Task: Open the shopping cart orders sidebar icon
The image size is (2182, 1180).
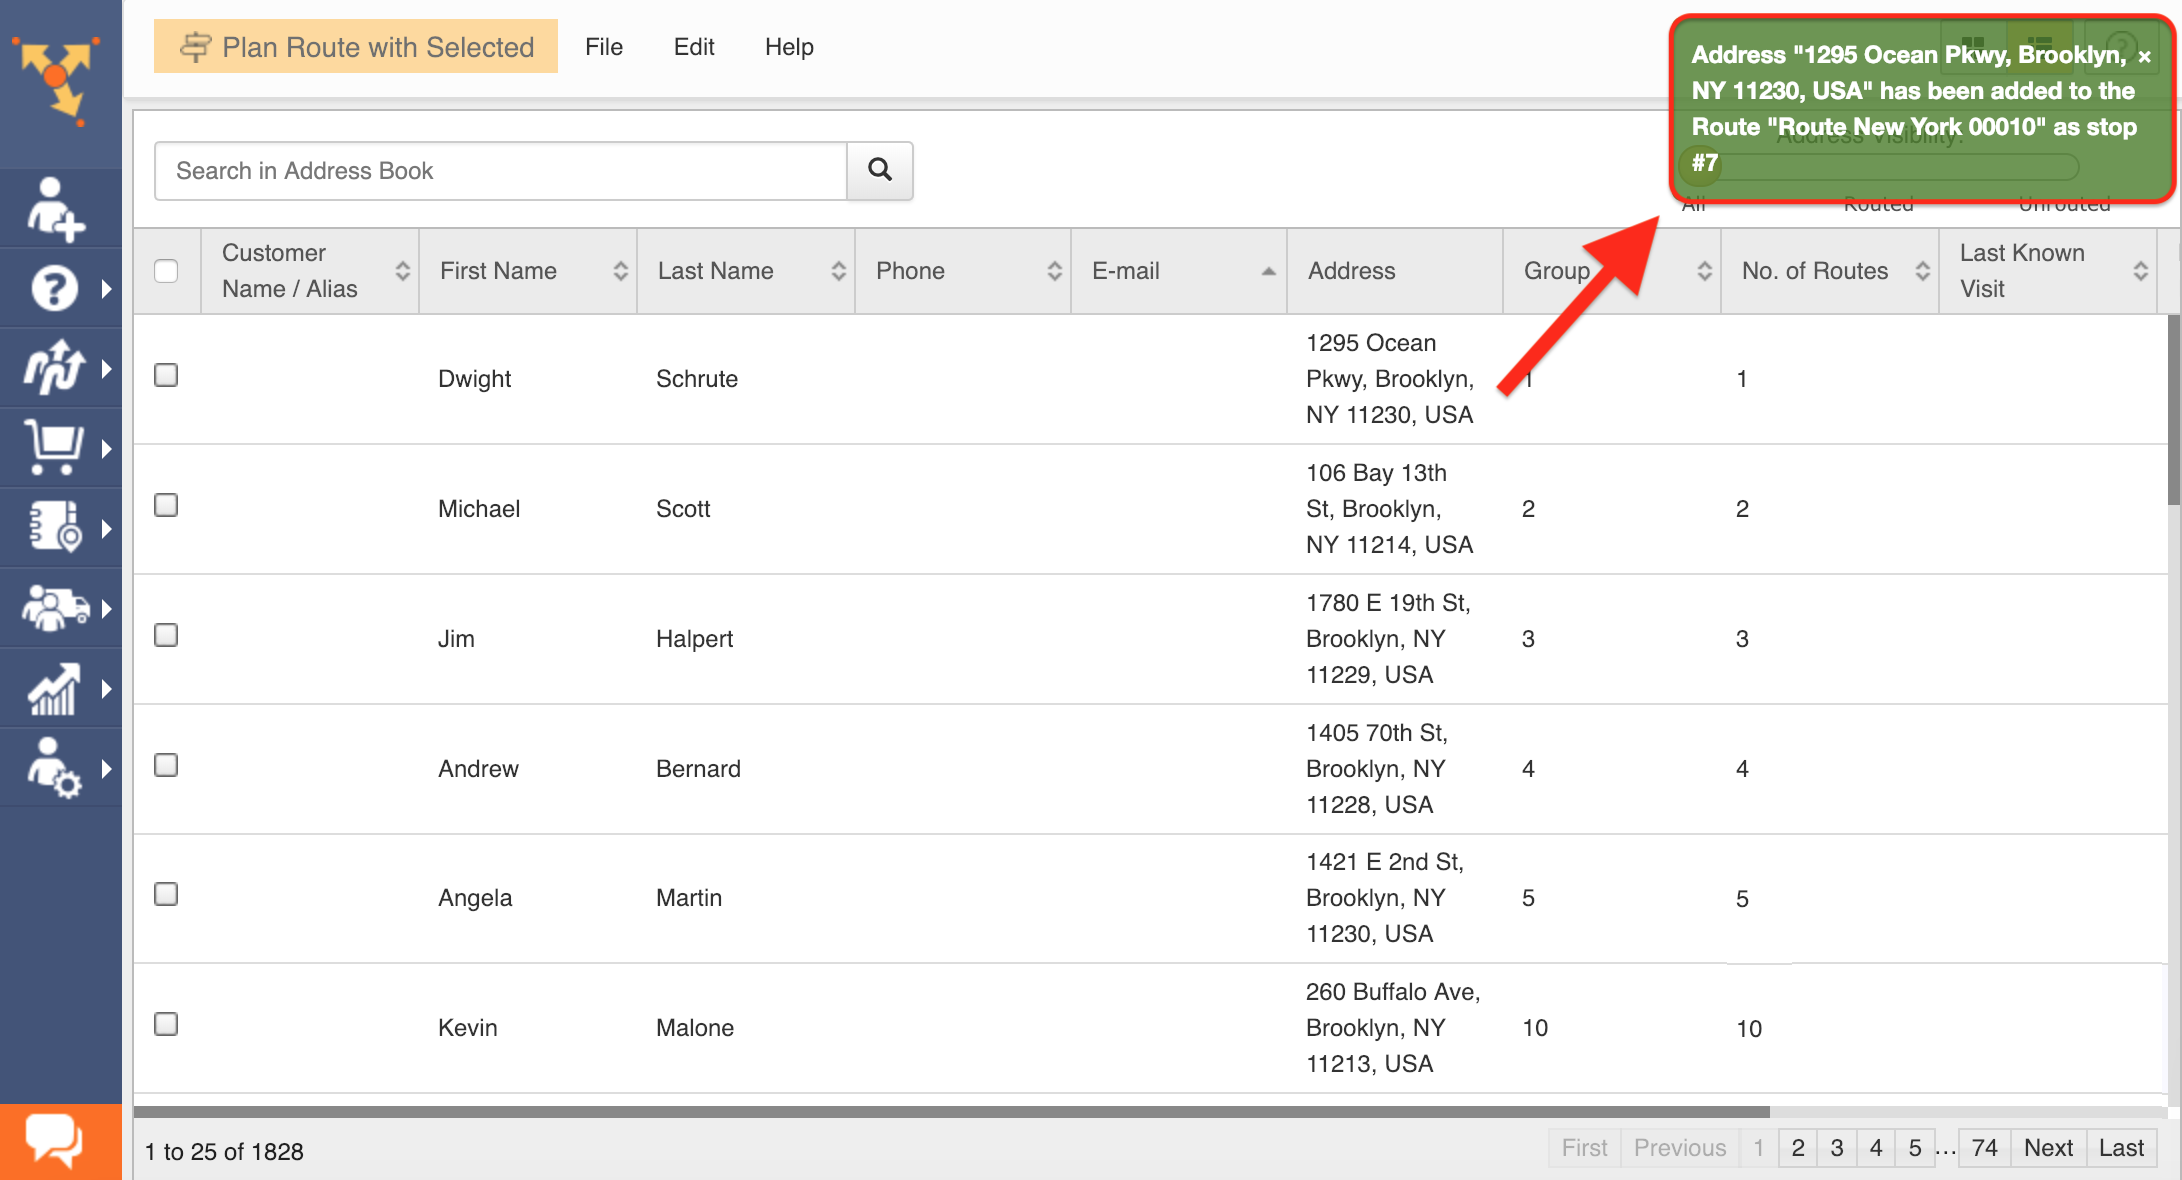Action: [x=55, y=448]
